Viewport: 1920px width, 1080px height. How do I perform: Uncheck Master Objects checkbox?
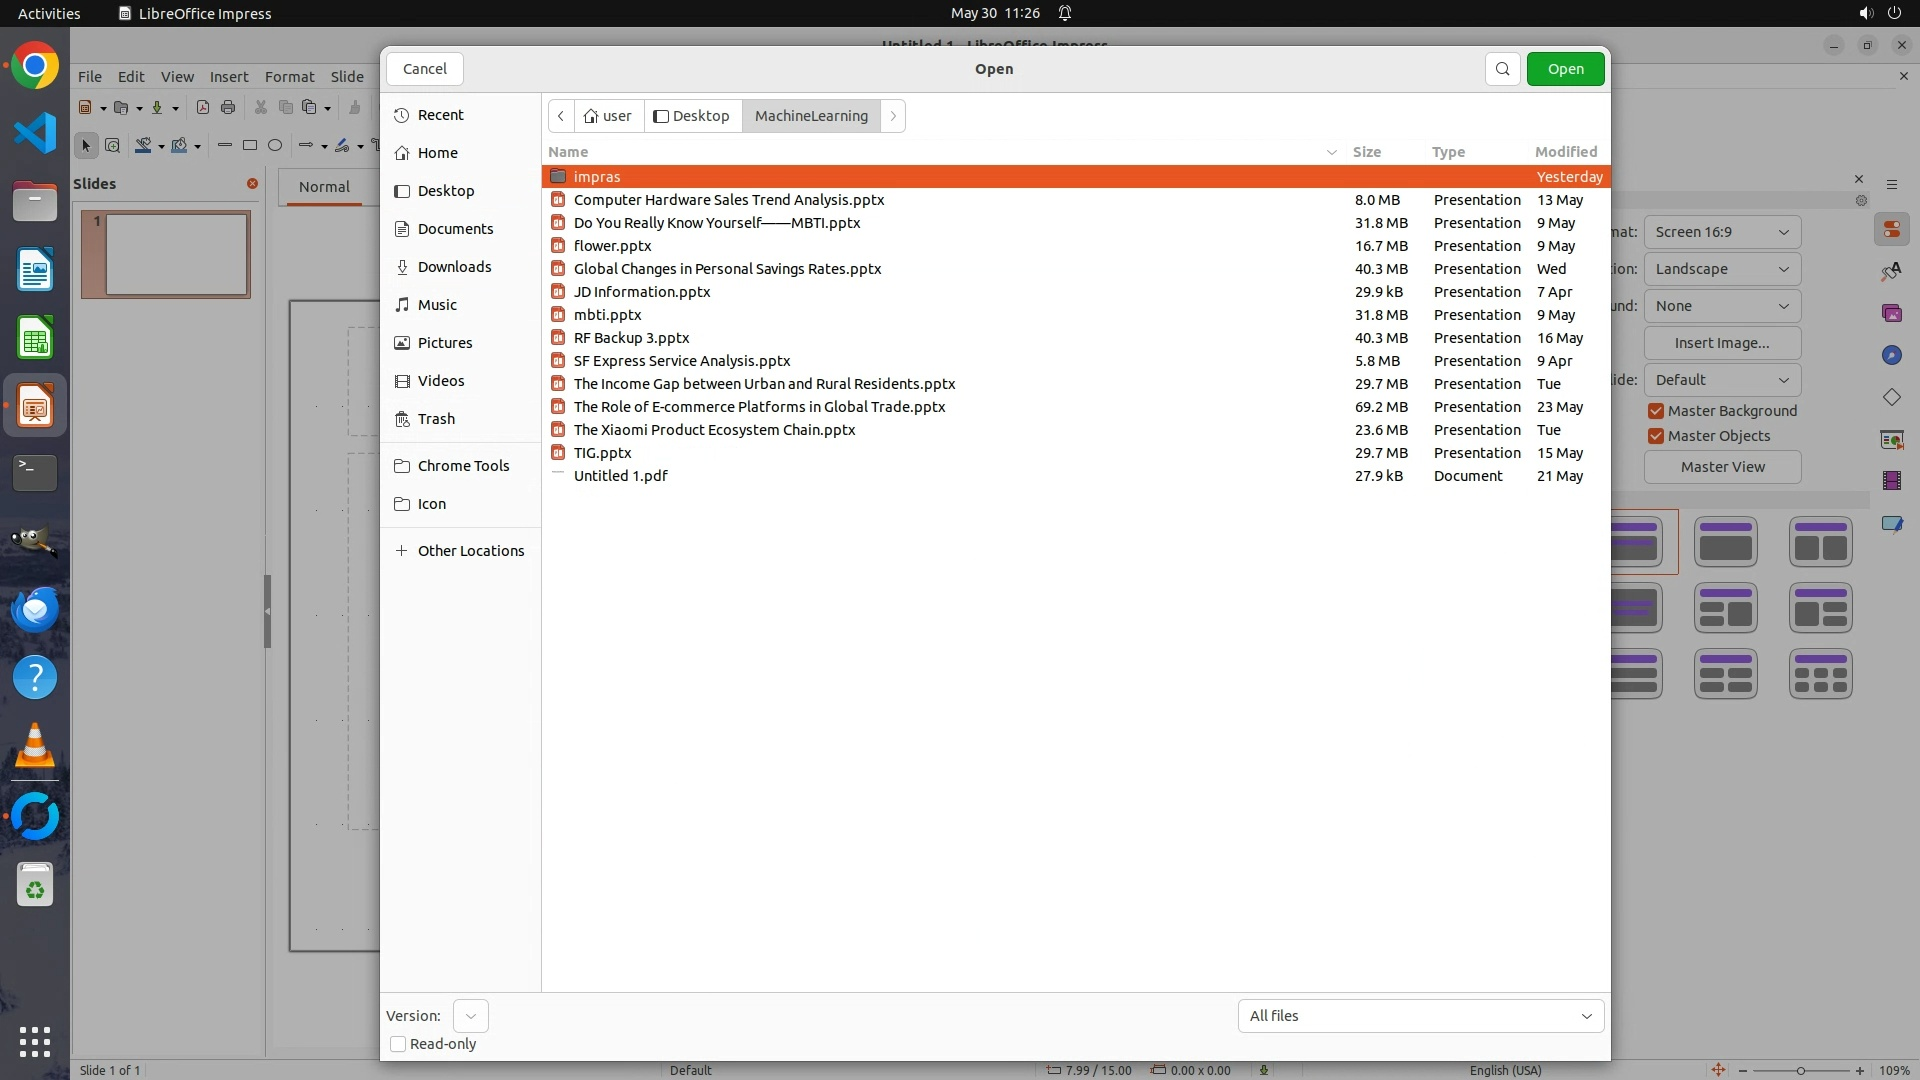[x=1656, y=436]
